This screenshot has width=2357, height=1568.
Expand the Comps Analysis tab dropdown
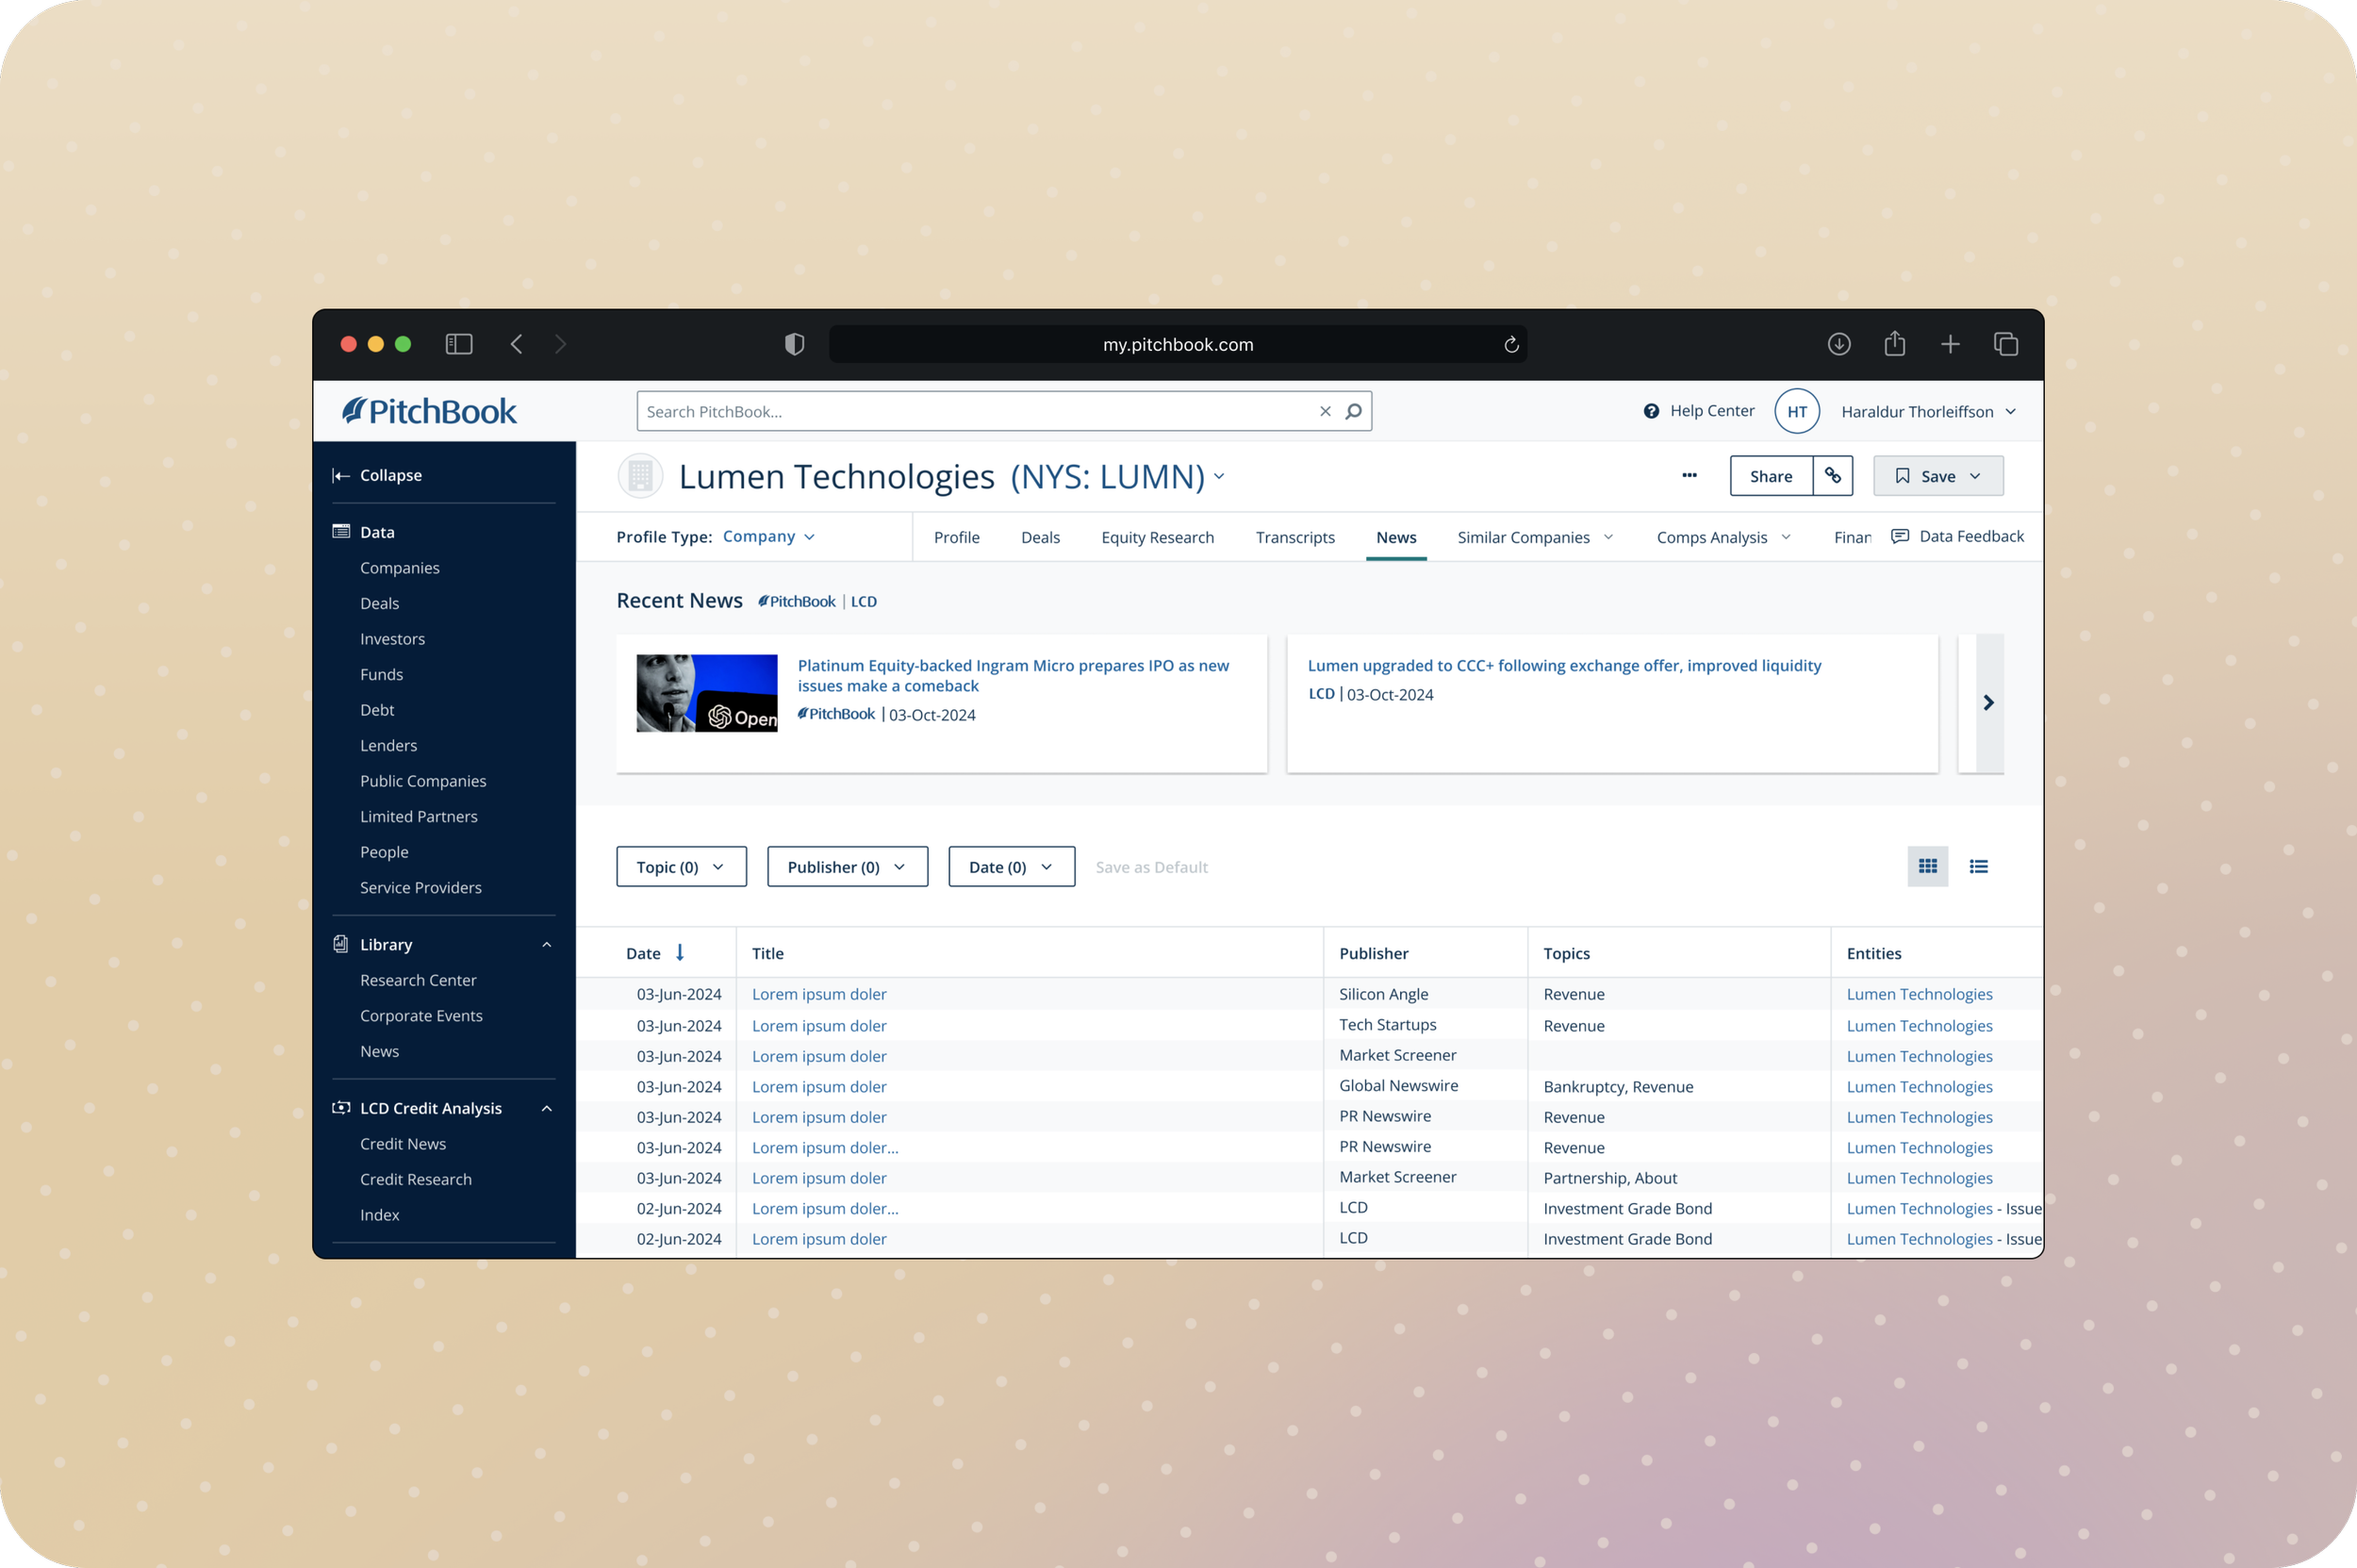1786,537
